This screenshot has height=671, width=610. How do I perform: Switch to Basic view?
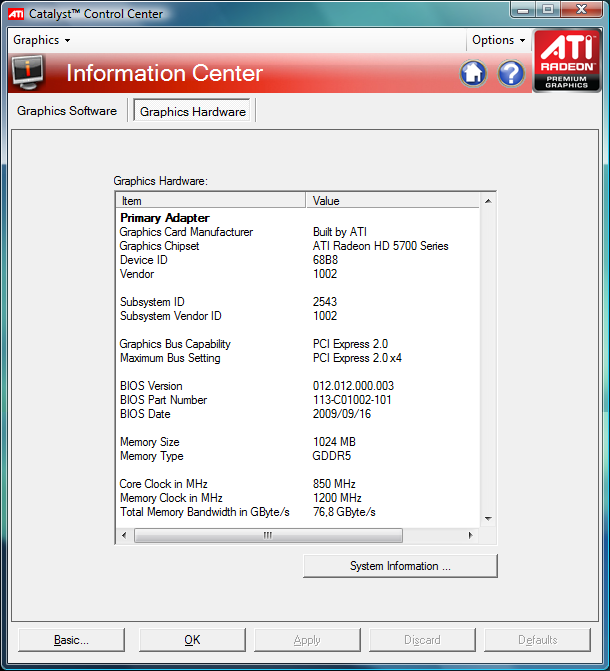pyautogui.click(x=71, y=640)
